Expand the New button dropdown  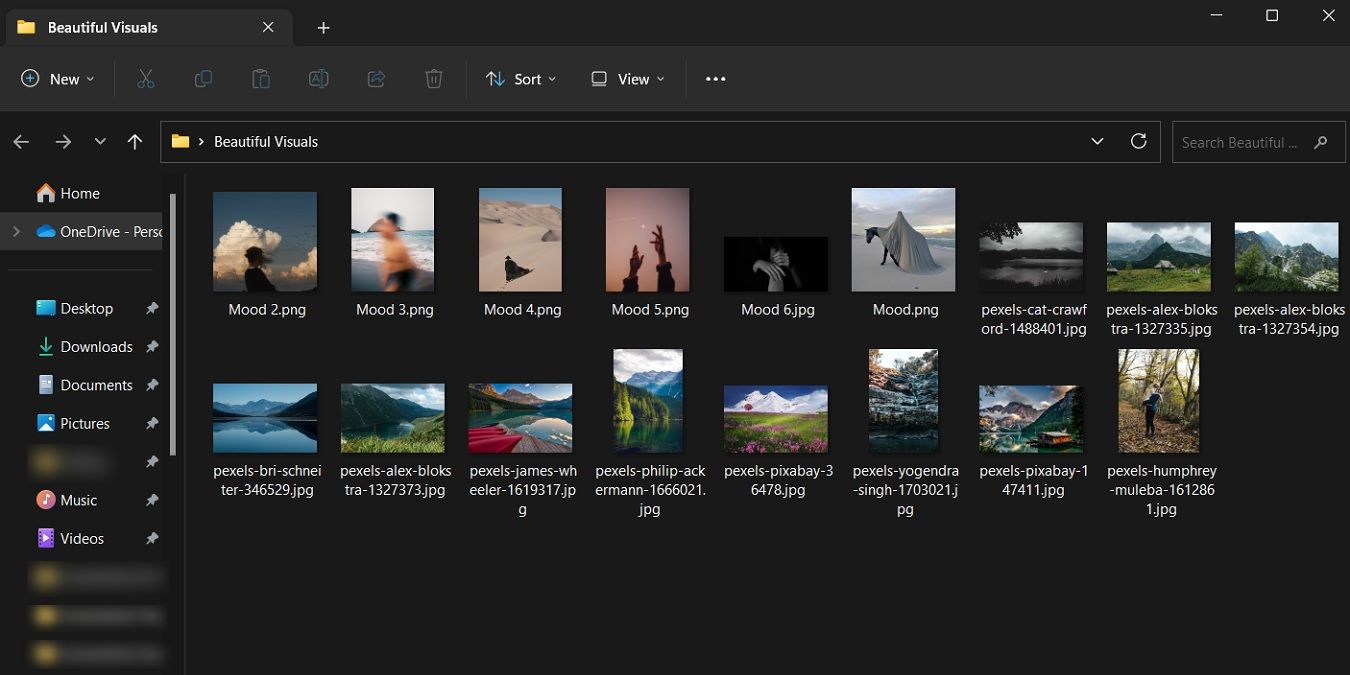click(88, 78)
